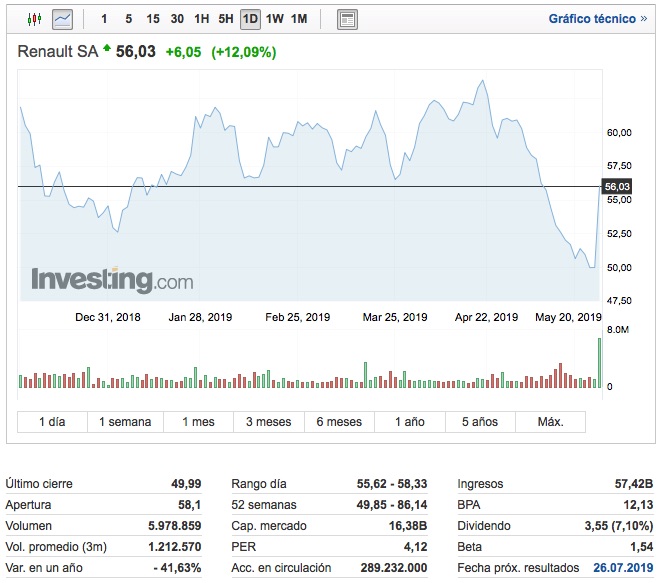The image size is (662, 583).
Task: Click the tallest volume bar
Action: 599,363
